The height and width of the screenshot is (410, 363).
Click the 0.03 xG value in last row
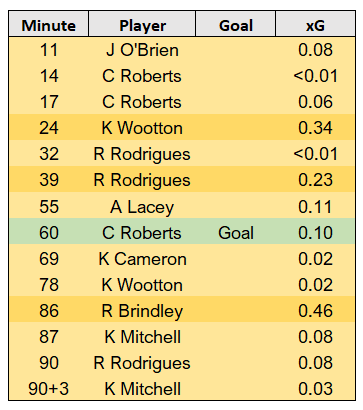[x=315, y=389]
